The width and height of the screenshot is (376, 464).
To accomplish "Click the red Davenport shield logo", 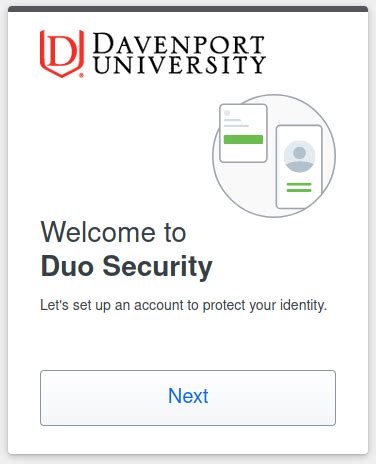I will pos(62,54).
